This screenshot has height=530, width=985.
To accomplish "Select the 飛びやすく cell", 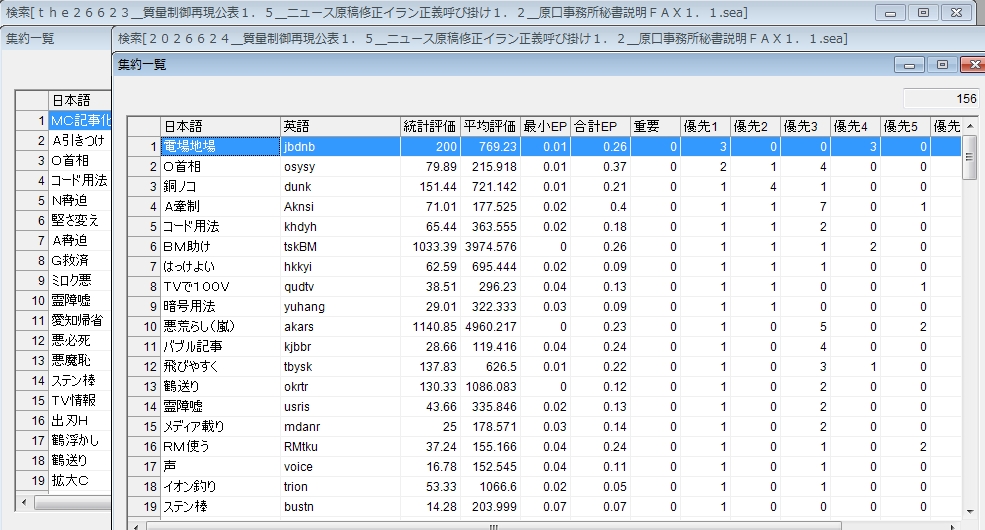I will (x=220, y=367).
